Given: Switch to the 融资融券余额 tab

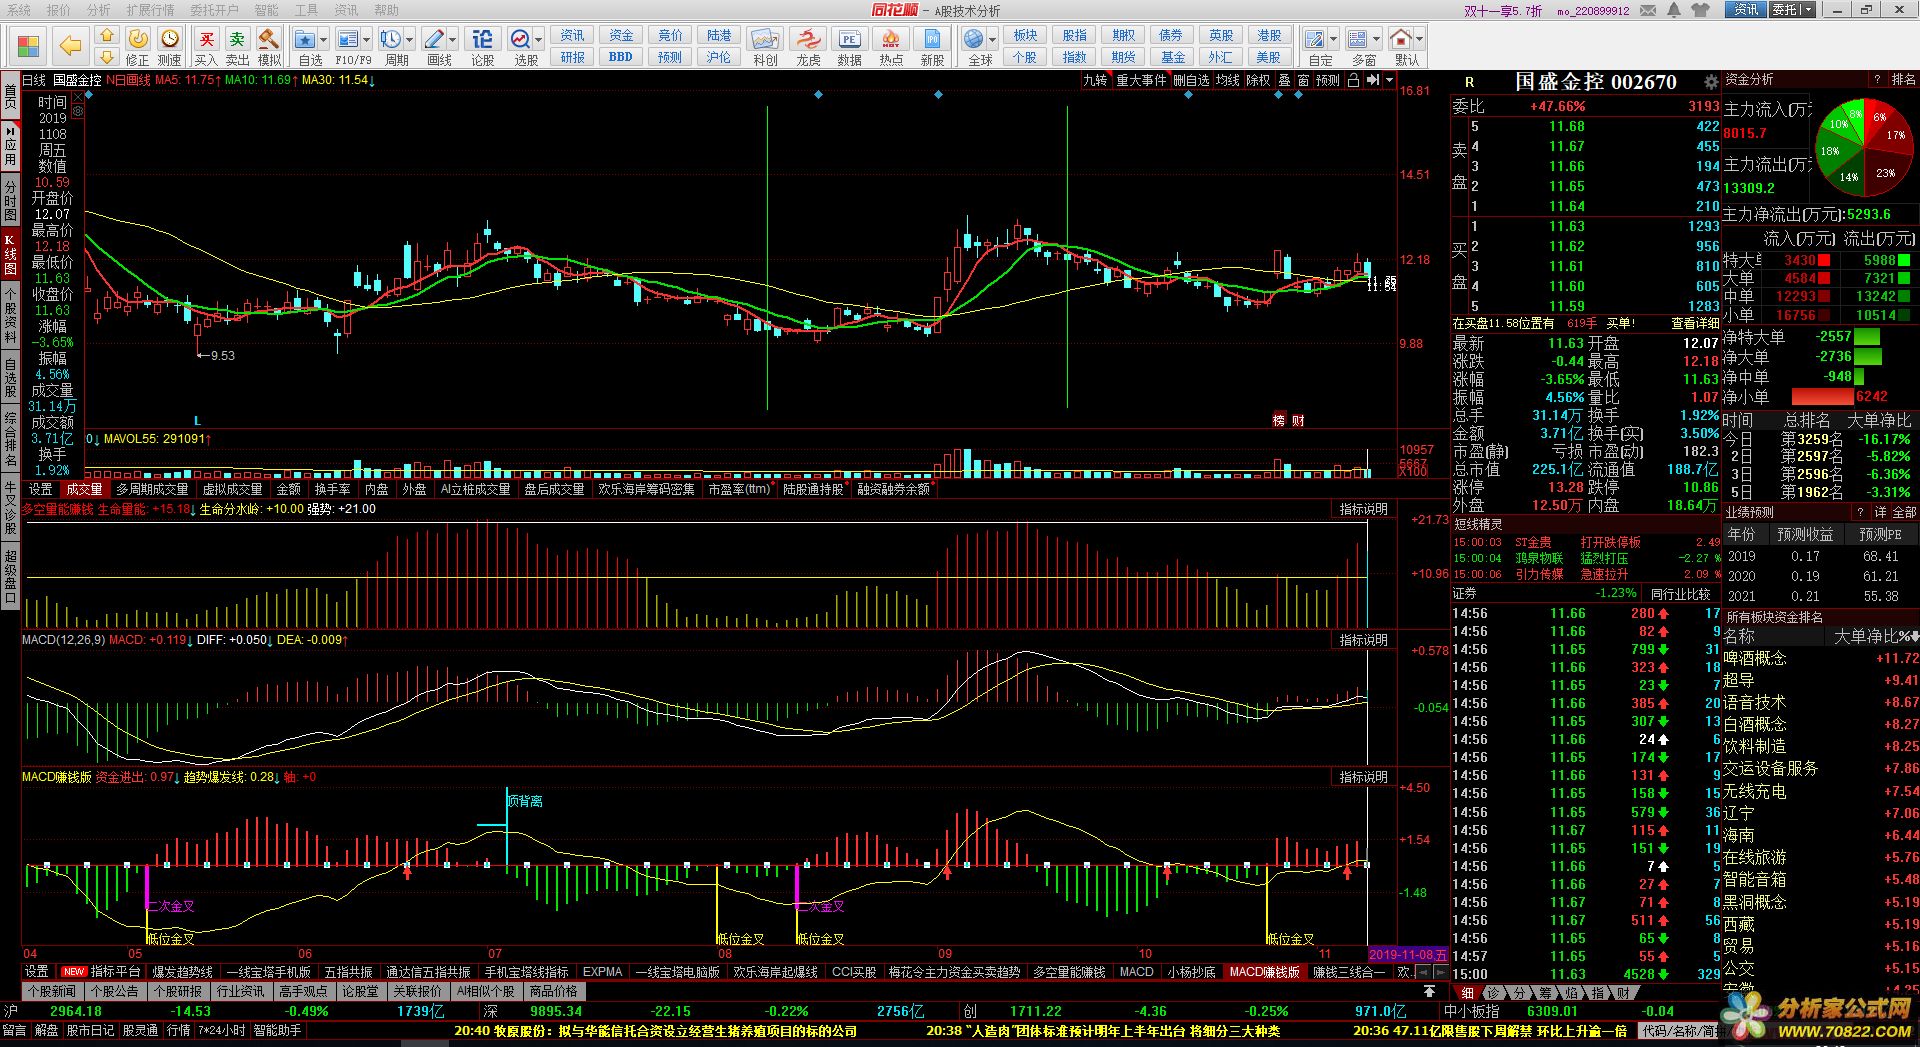Looking at the screenshot, I should click(x=893, y=489).
